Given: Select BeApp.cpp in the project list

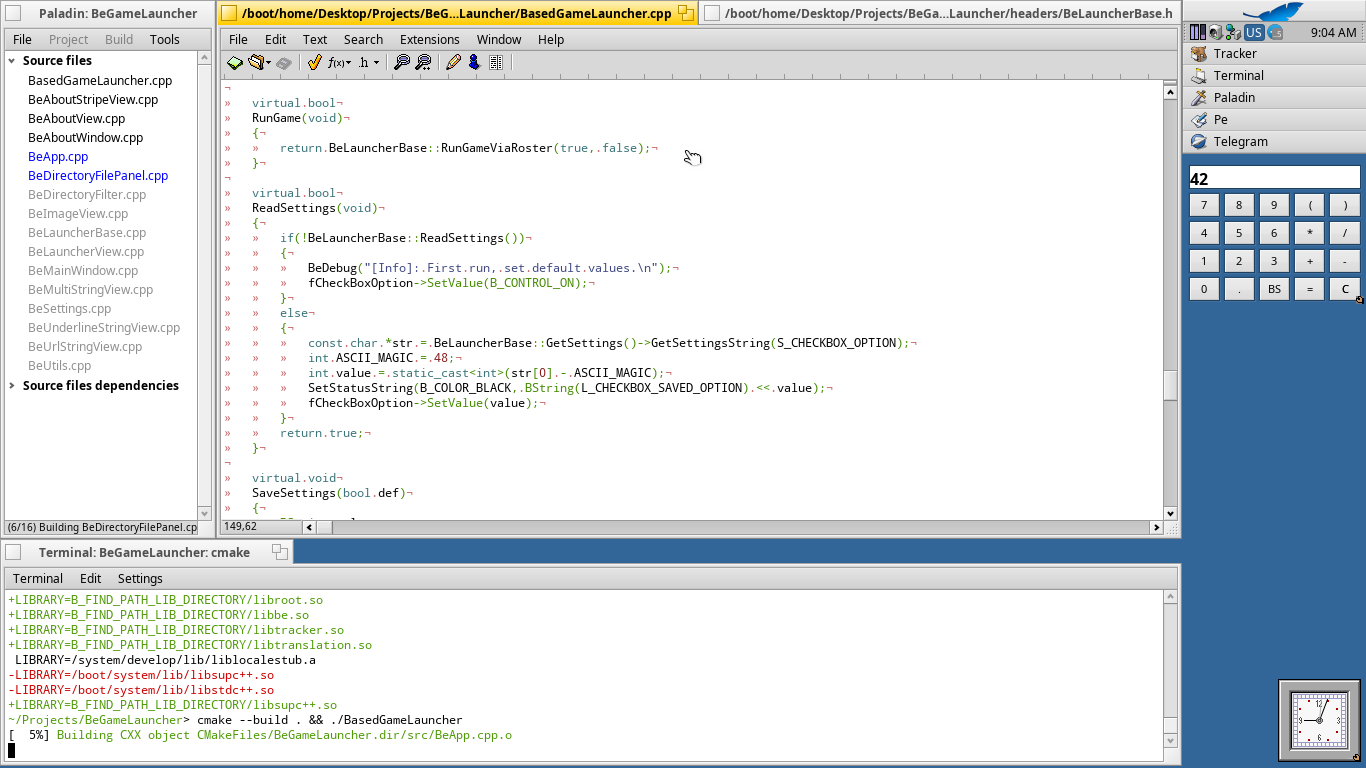Looking at the screenshot, I should click(x=58, y=157).
